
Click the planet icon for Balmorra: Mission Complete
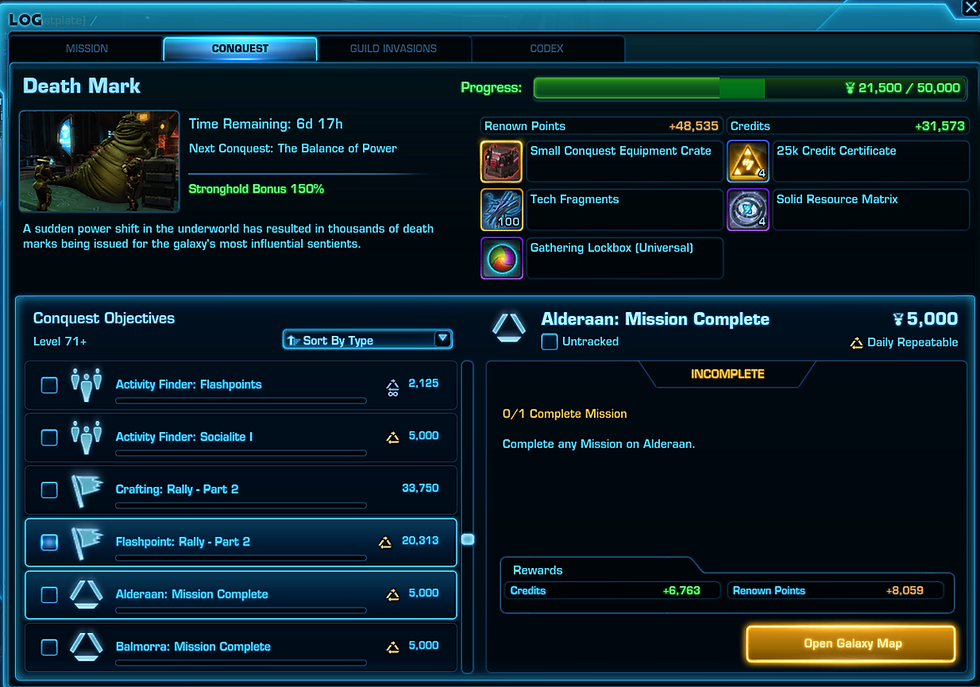[86, 646]
